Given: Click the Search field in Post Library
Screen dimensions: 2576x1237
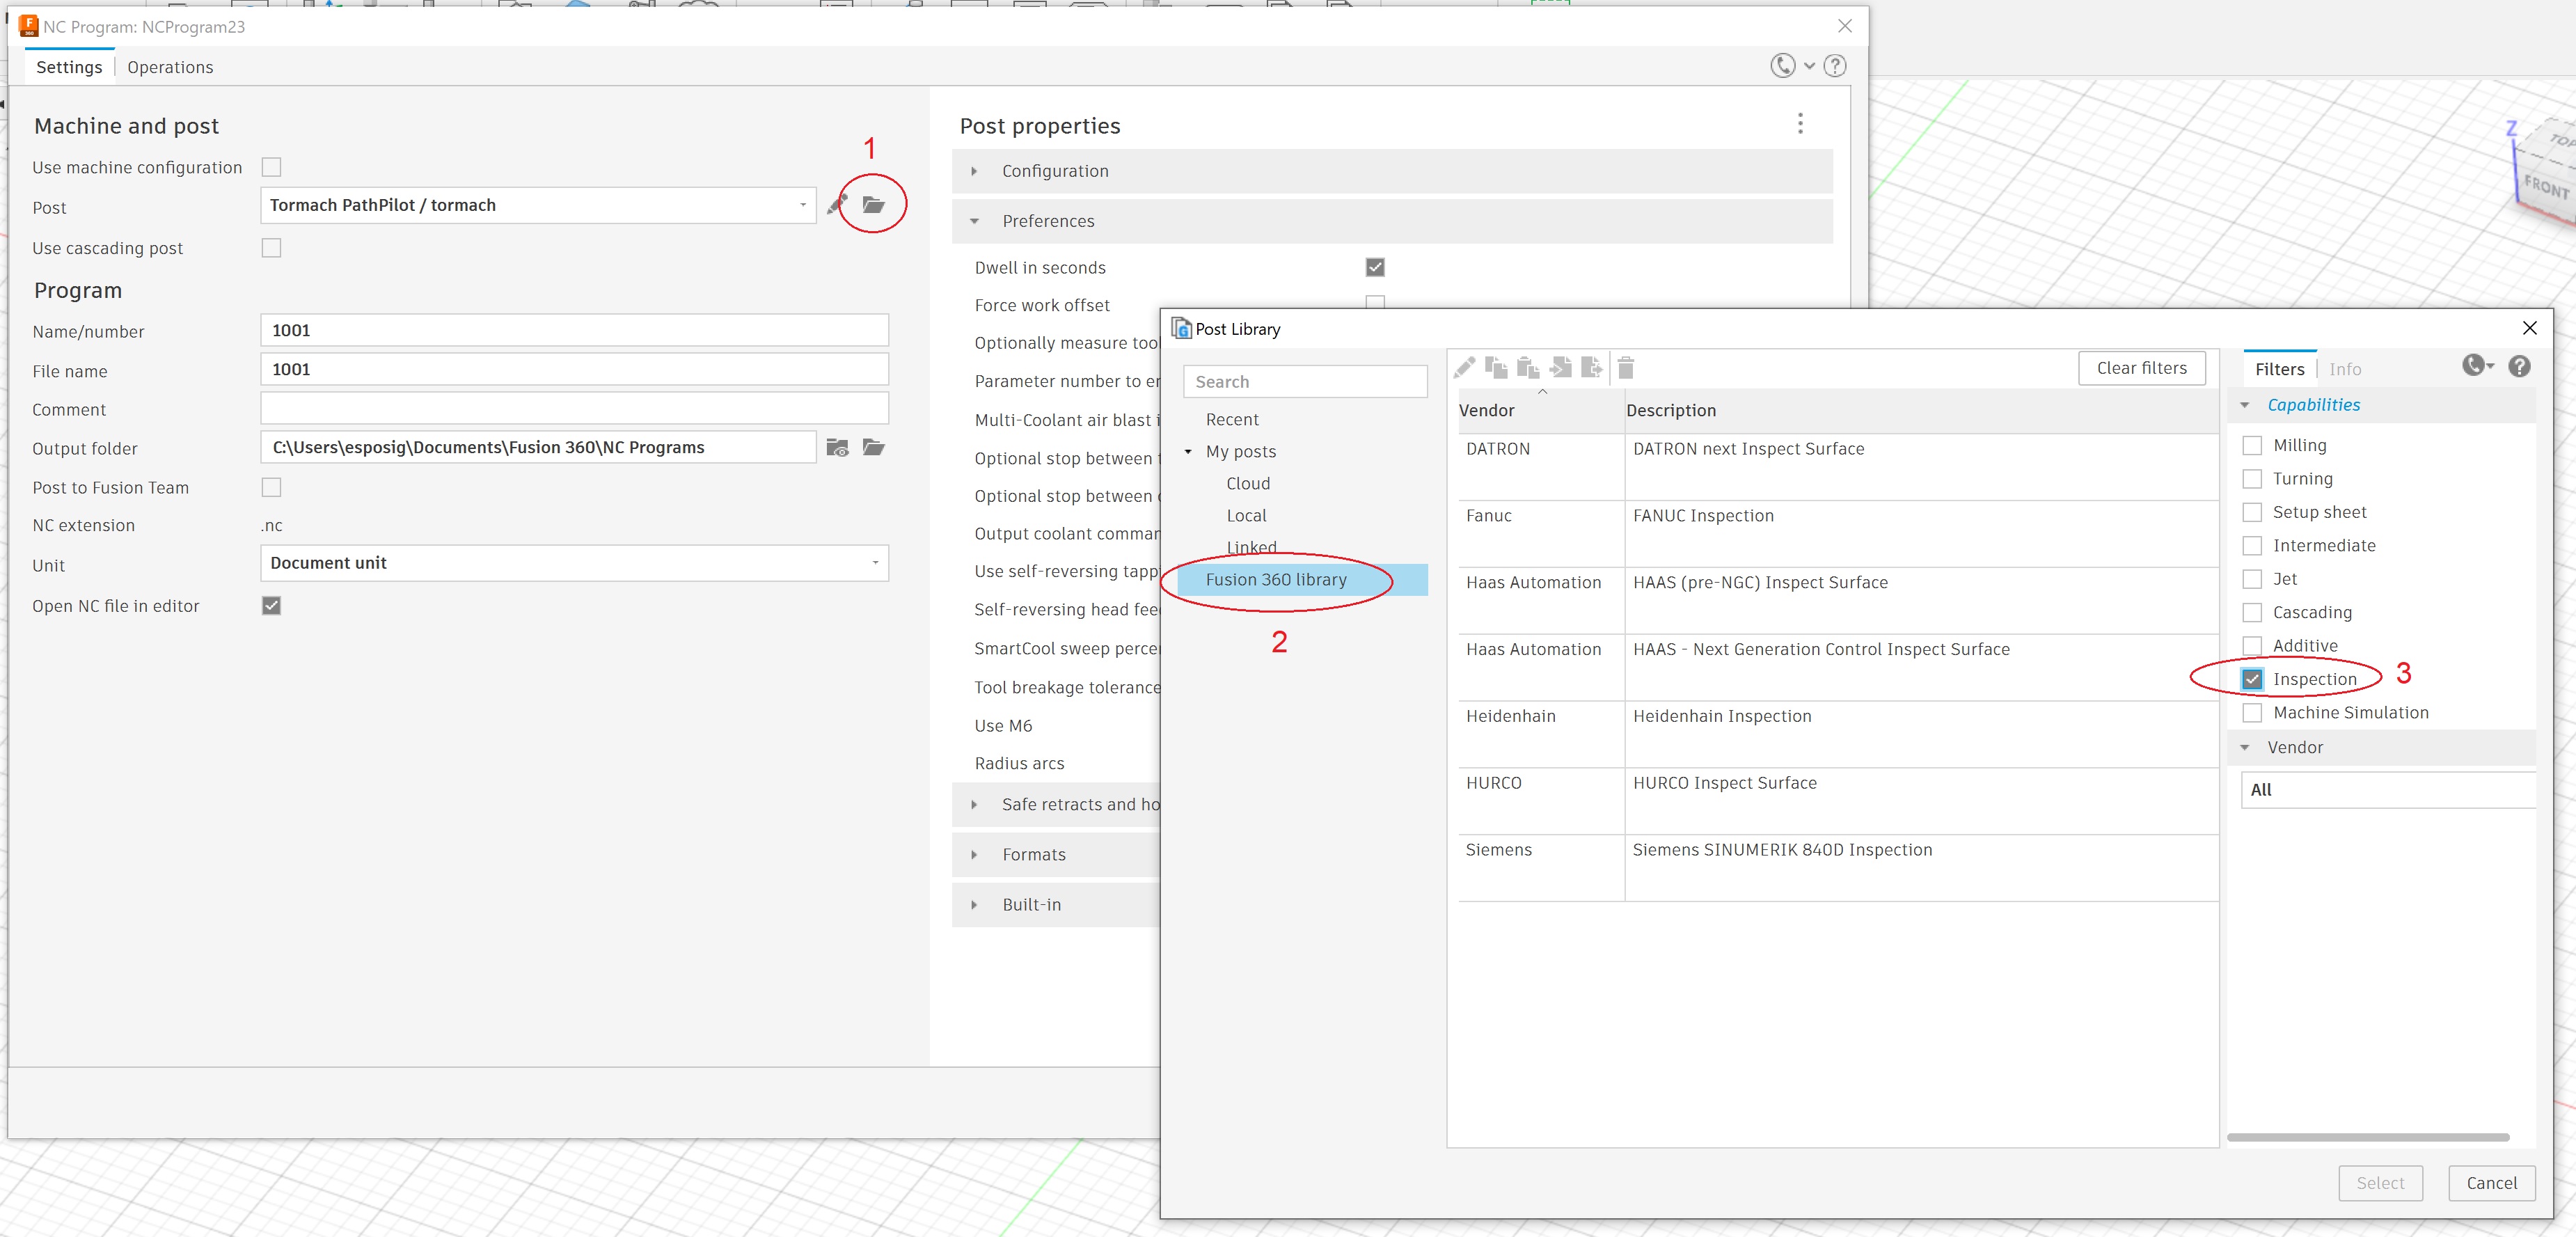Looking at the screenshot, I should [x=1305, y=382].
